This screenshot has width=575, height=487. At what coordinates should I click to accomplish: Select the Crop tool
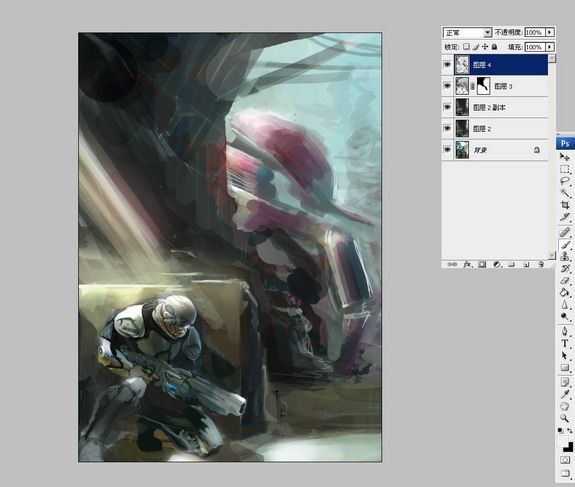(x=565, y=205)
